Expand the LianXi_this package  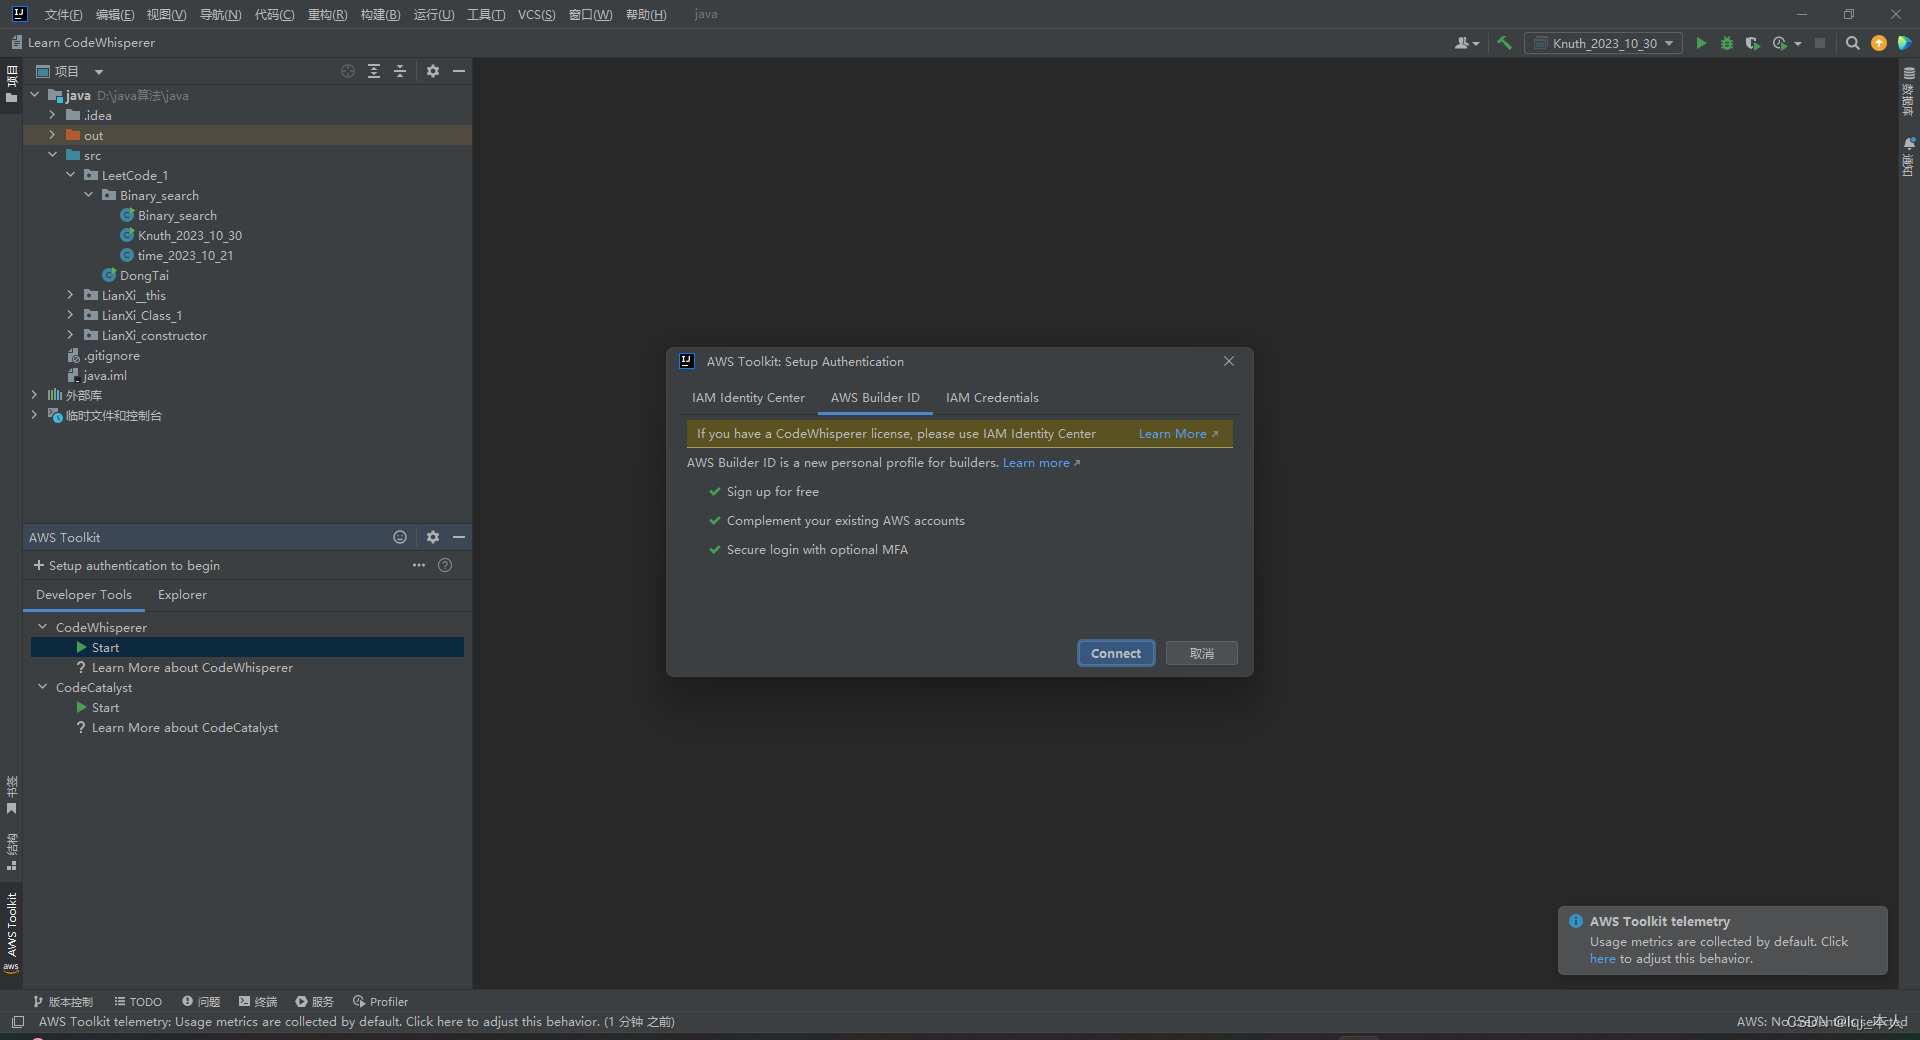click(x=71, y=295)
